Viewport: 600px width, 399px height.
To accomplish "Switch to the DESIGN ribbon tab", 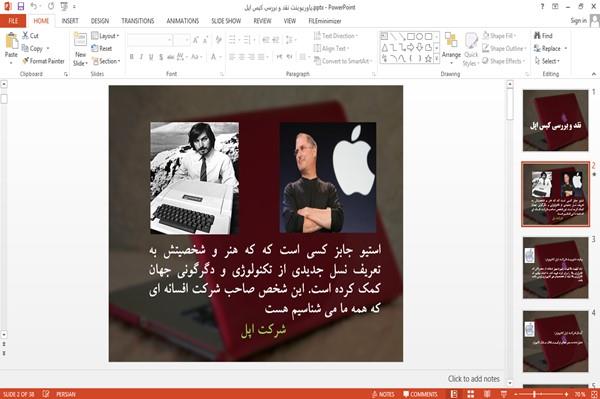I will coord(100,21).
